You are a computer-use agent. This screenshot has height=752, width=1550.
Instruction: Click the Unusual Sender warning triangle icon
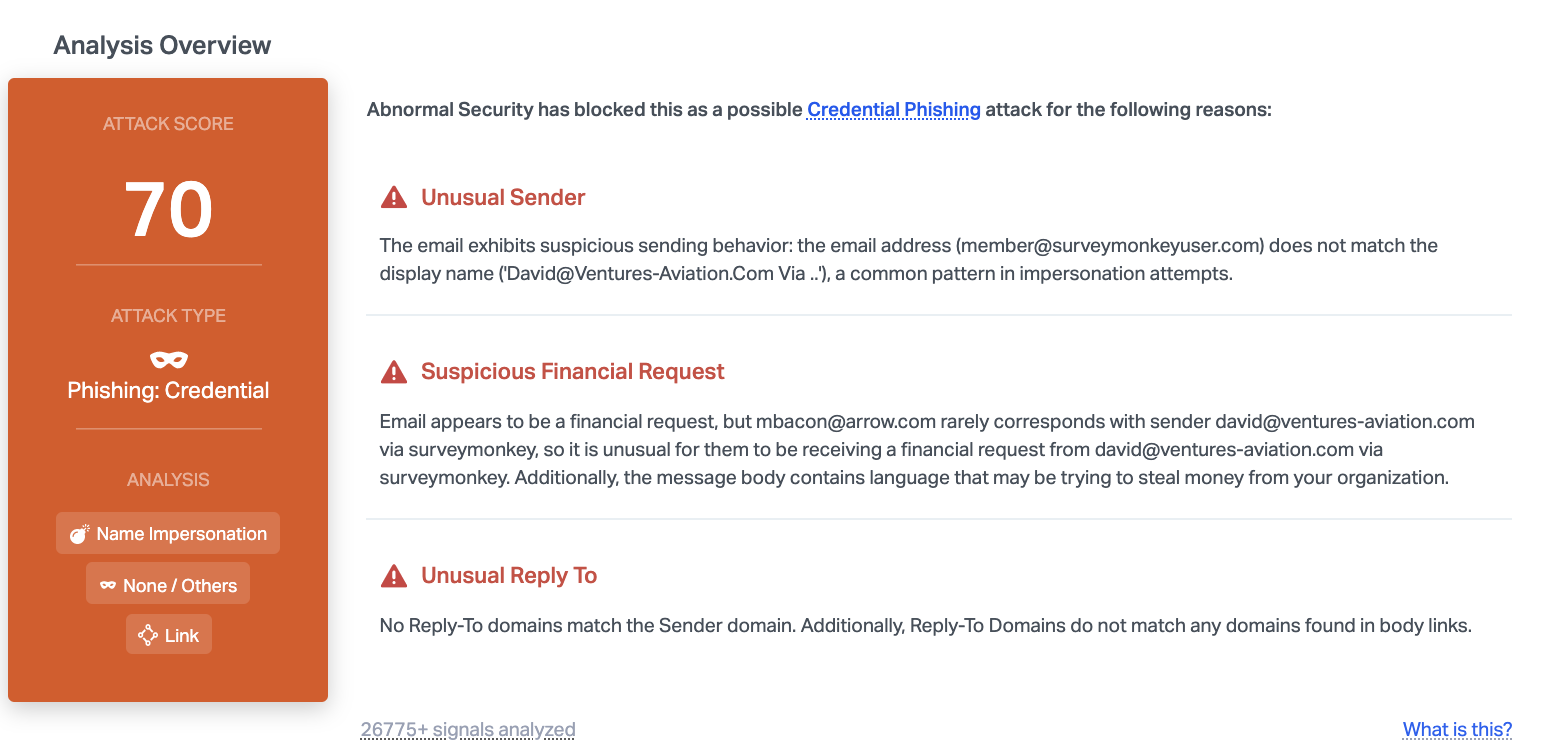tap(394, 197)
